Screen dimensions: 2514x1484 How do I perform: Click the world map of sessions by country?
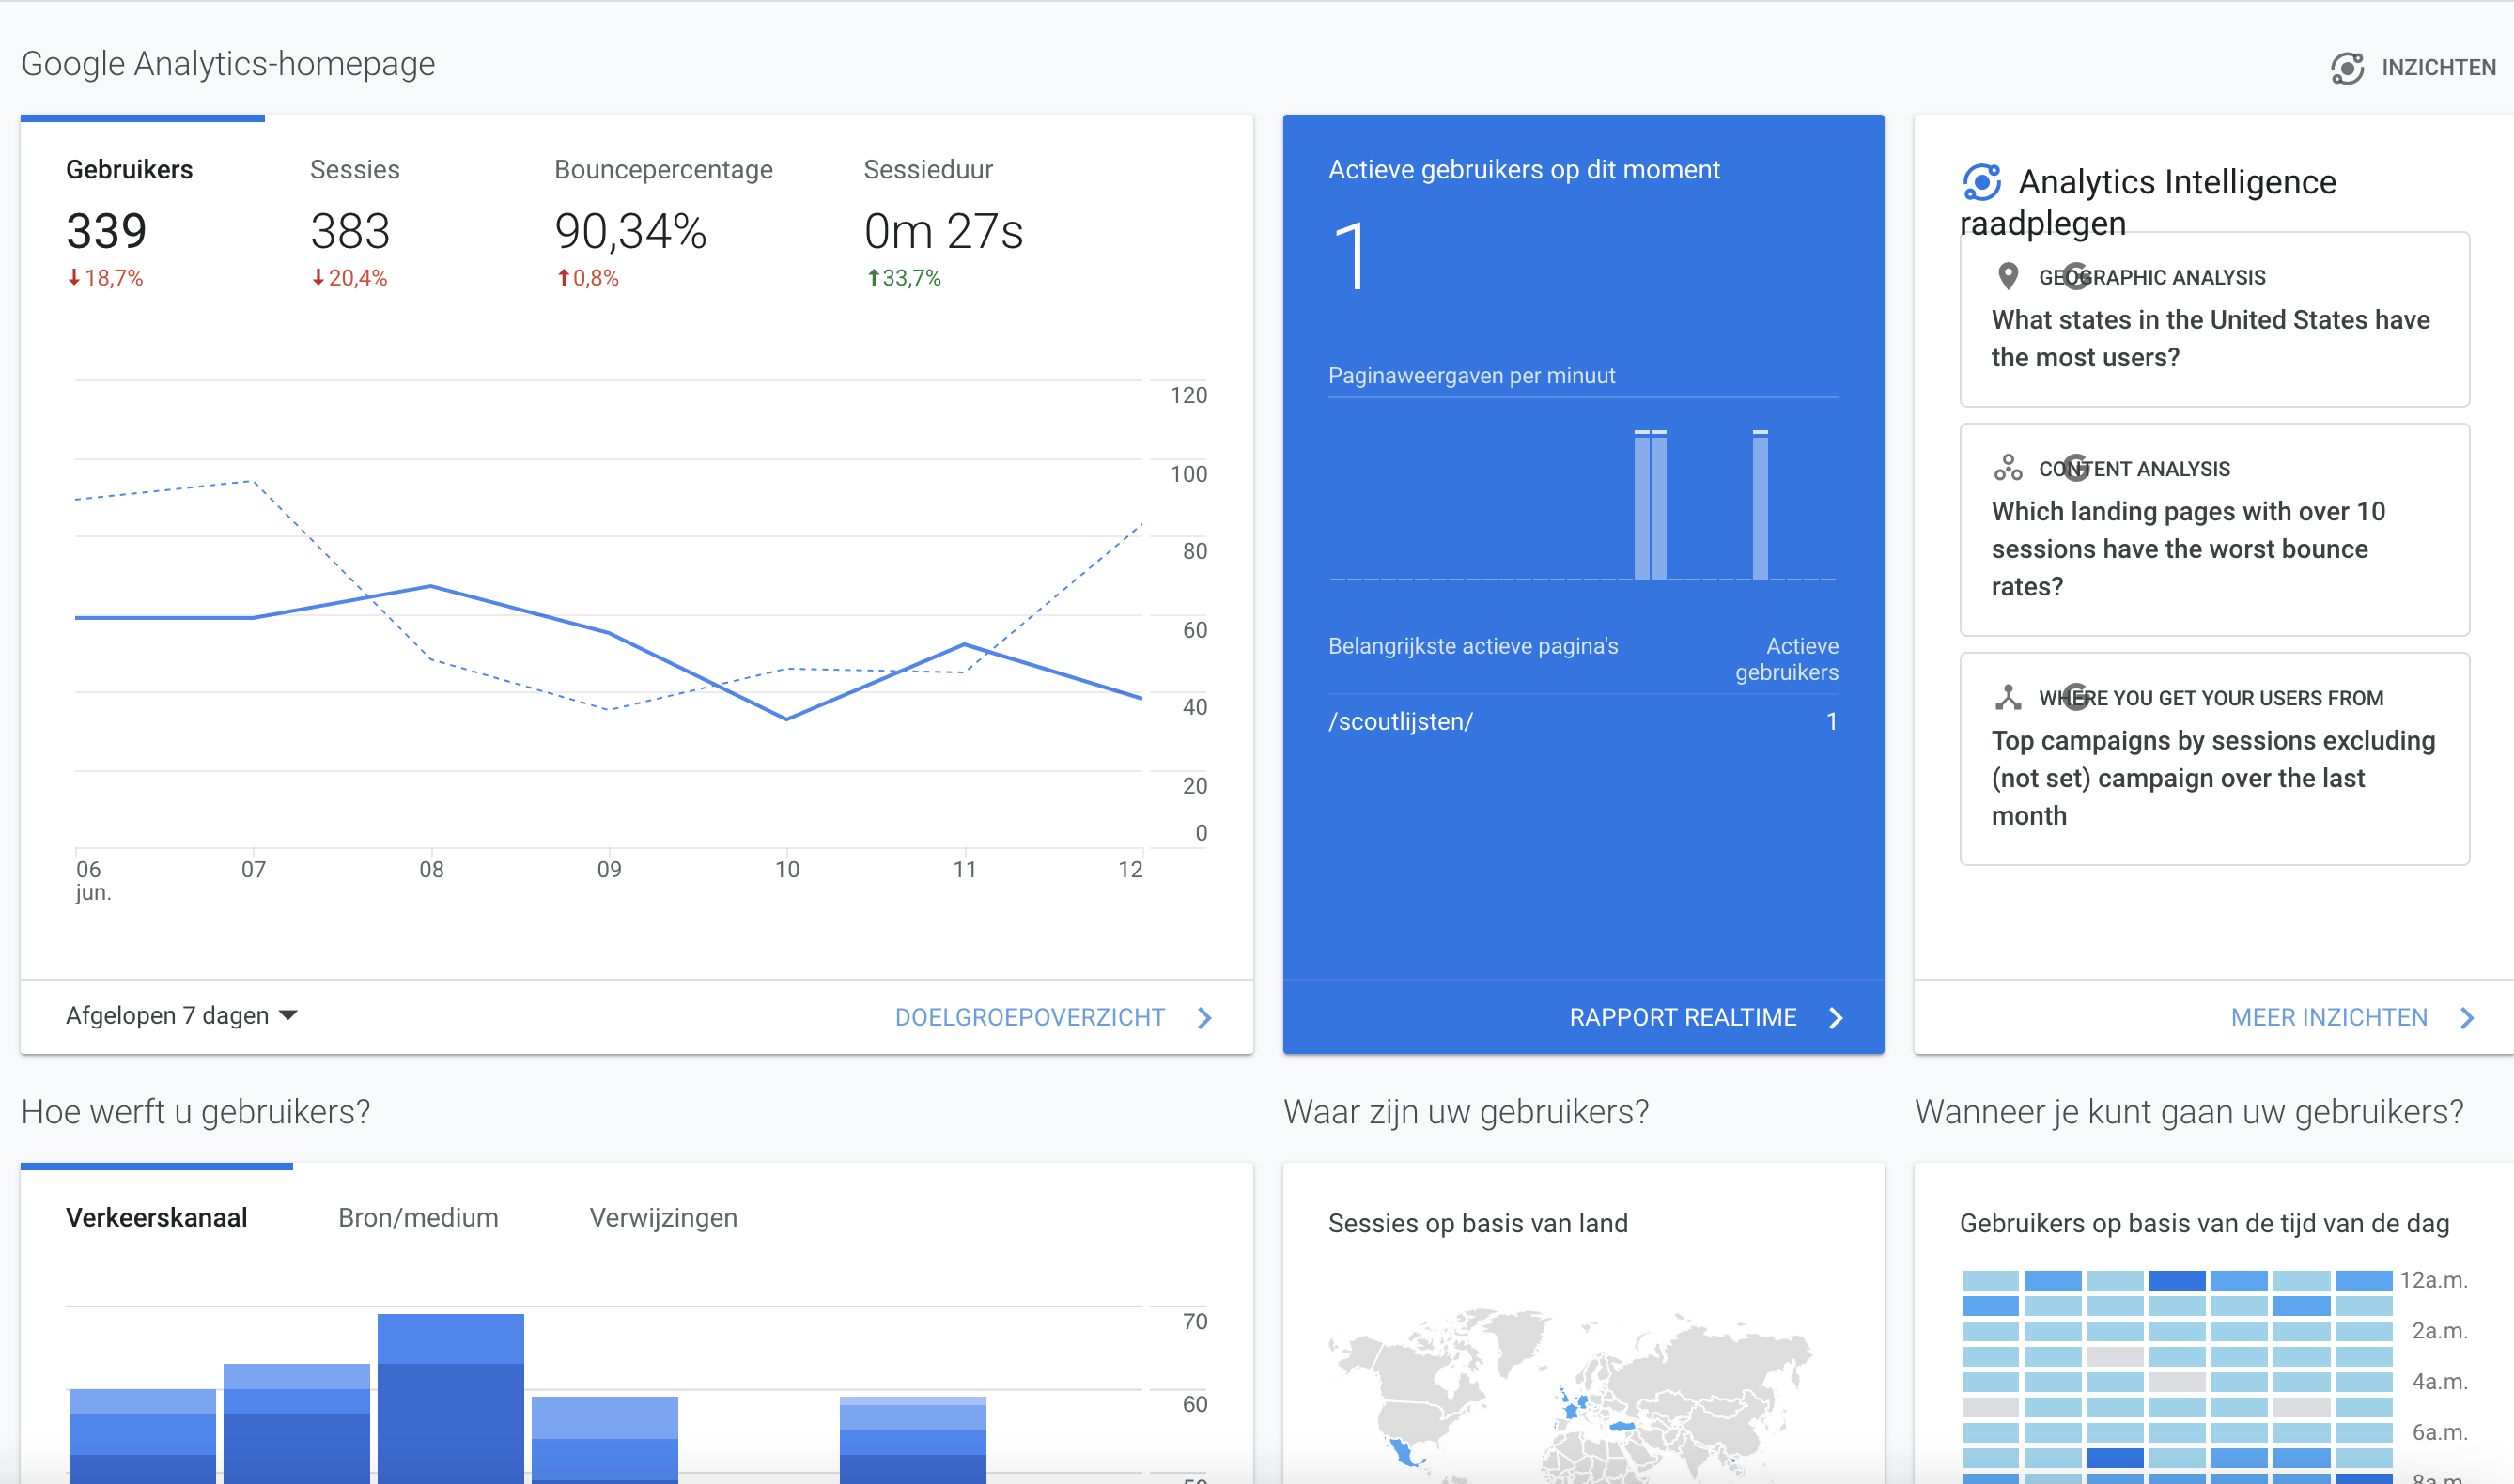(1570, 1395)
